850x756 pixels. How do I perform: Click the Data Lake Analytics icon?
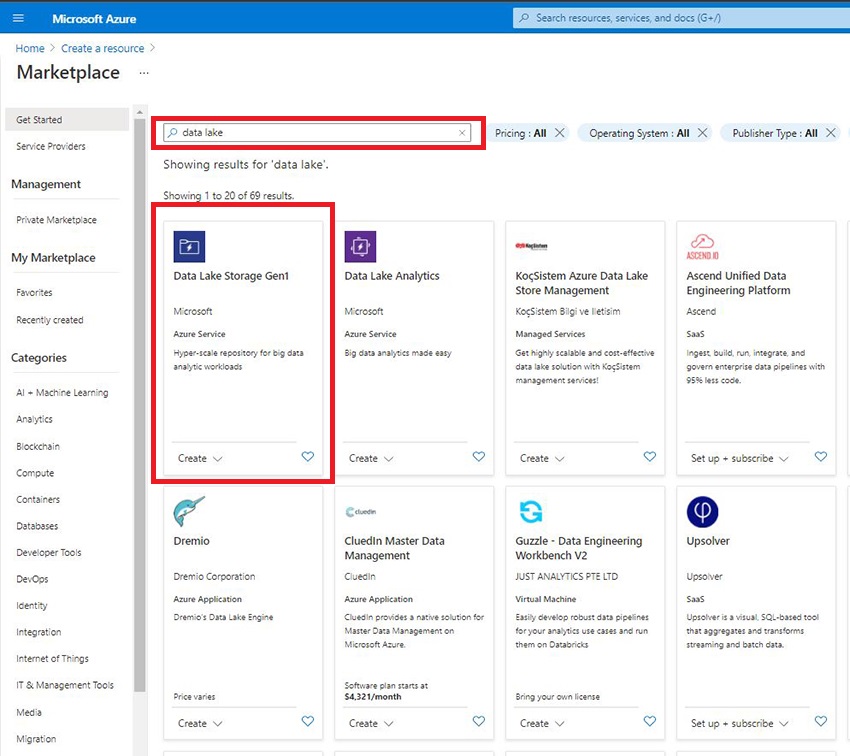pyautogui.click(x=360, y=247)
